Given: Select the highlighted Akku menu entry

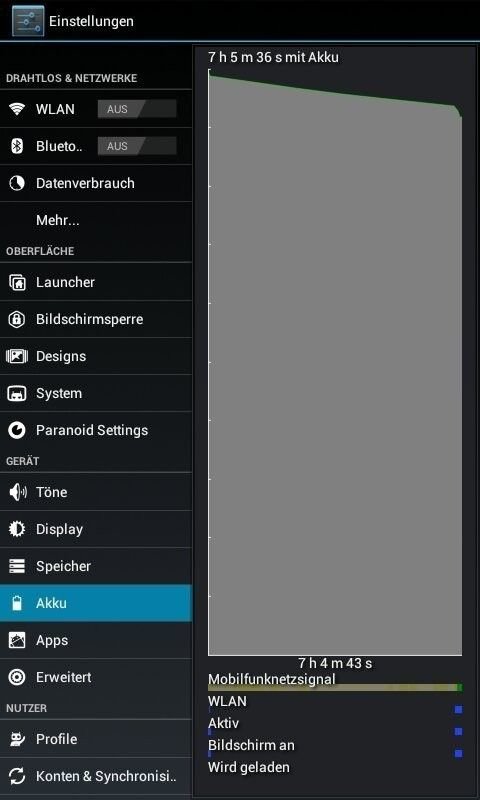Looking at the screenshot, I should click(96, 603).
